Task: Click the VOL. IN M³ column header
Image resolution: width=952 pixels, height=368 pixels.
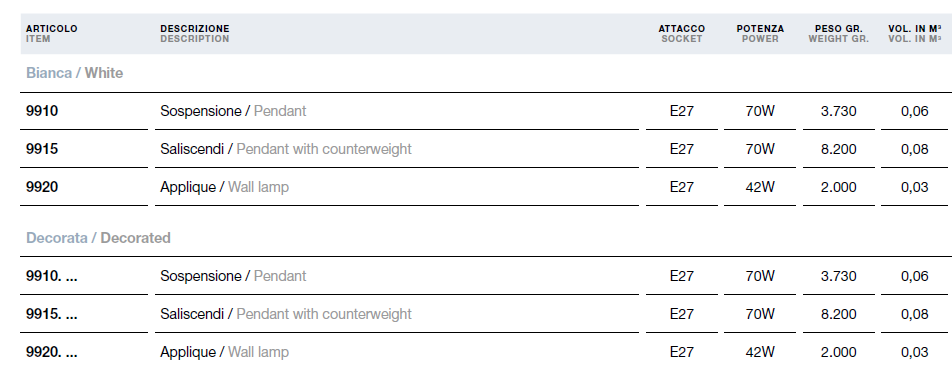Action: click(x=915, y=33)
